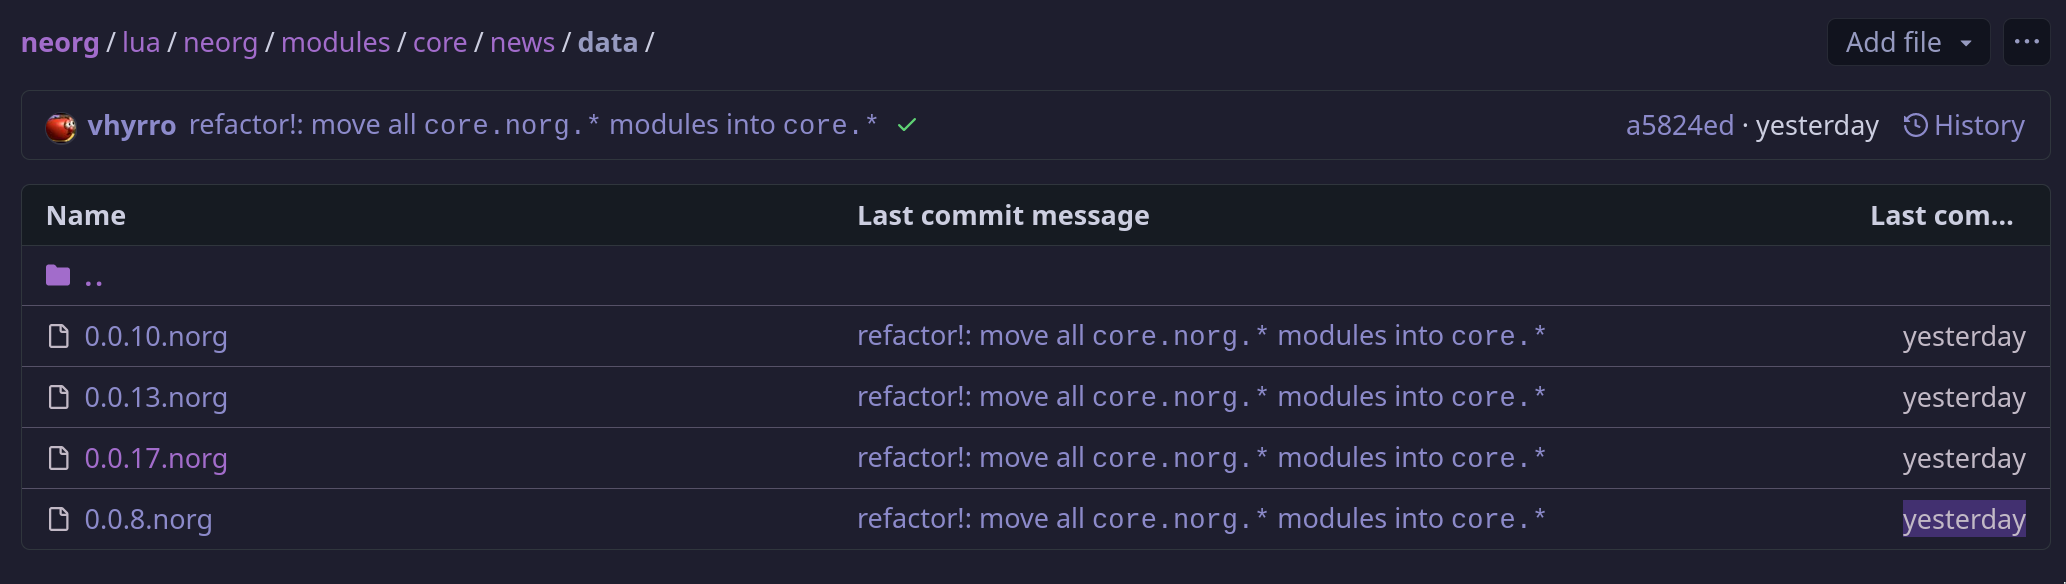Click the file icon beside 0.0.8.norg
This screenshot has height=584, width=2066.
[57, 519]
